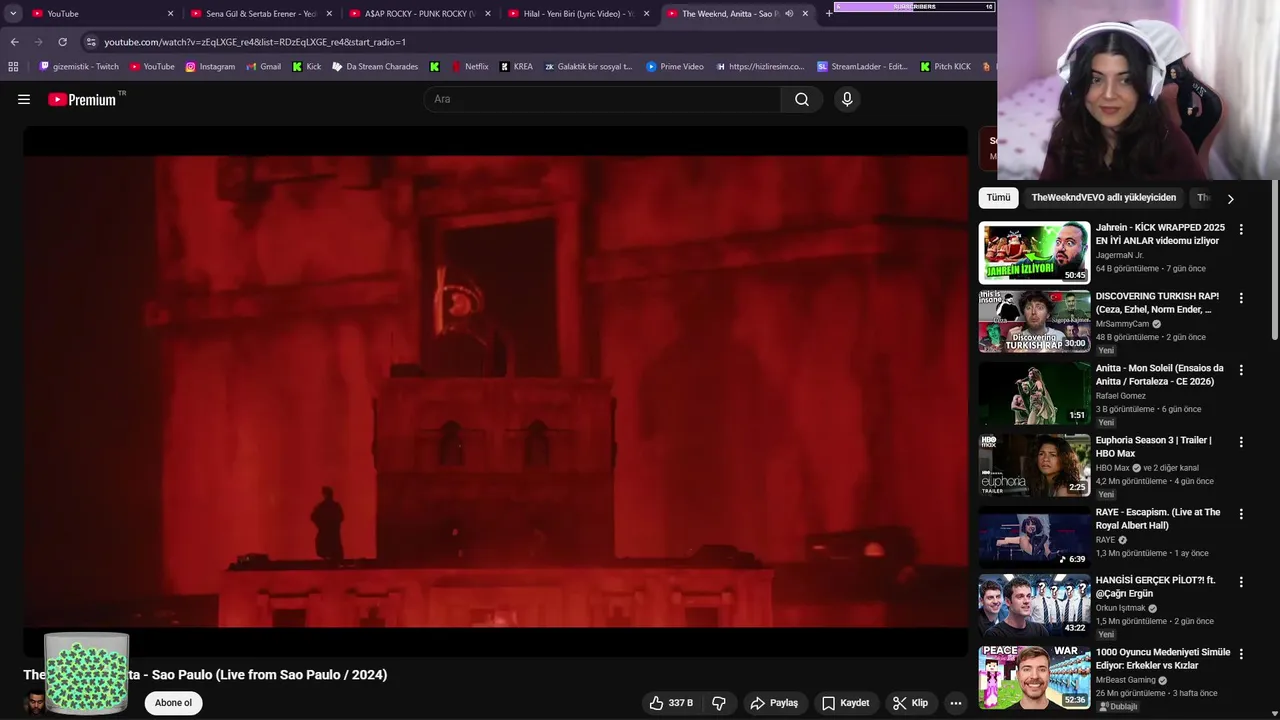This screenshot has height=720, width=1280.
Task: Click the Kaydet save button
Action: (845, 703)
